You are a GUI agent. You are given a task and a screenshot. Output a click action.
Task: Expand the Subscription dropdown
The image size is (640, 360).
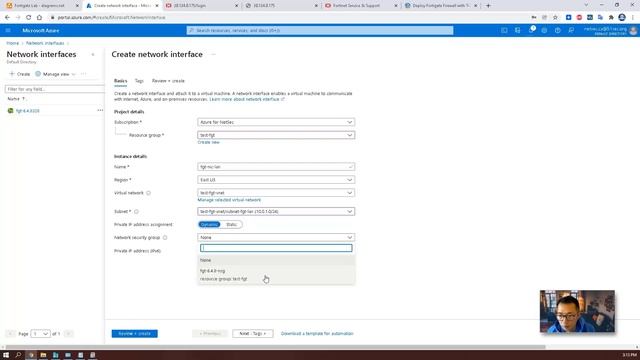point(276,122)
